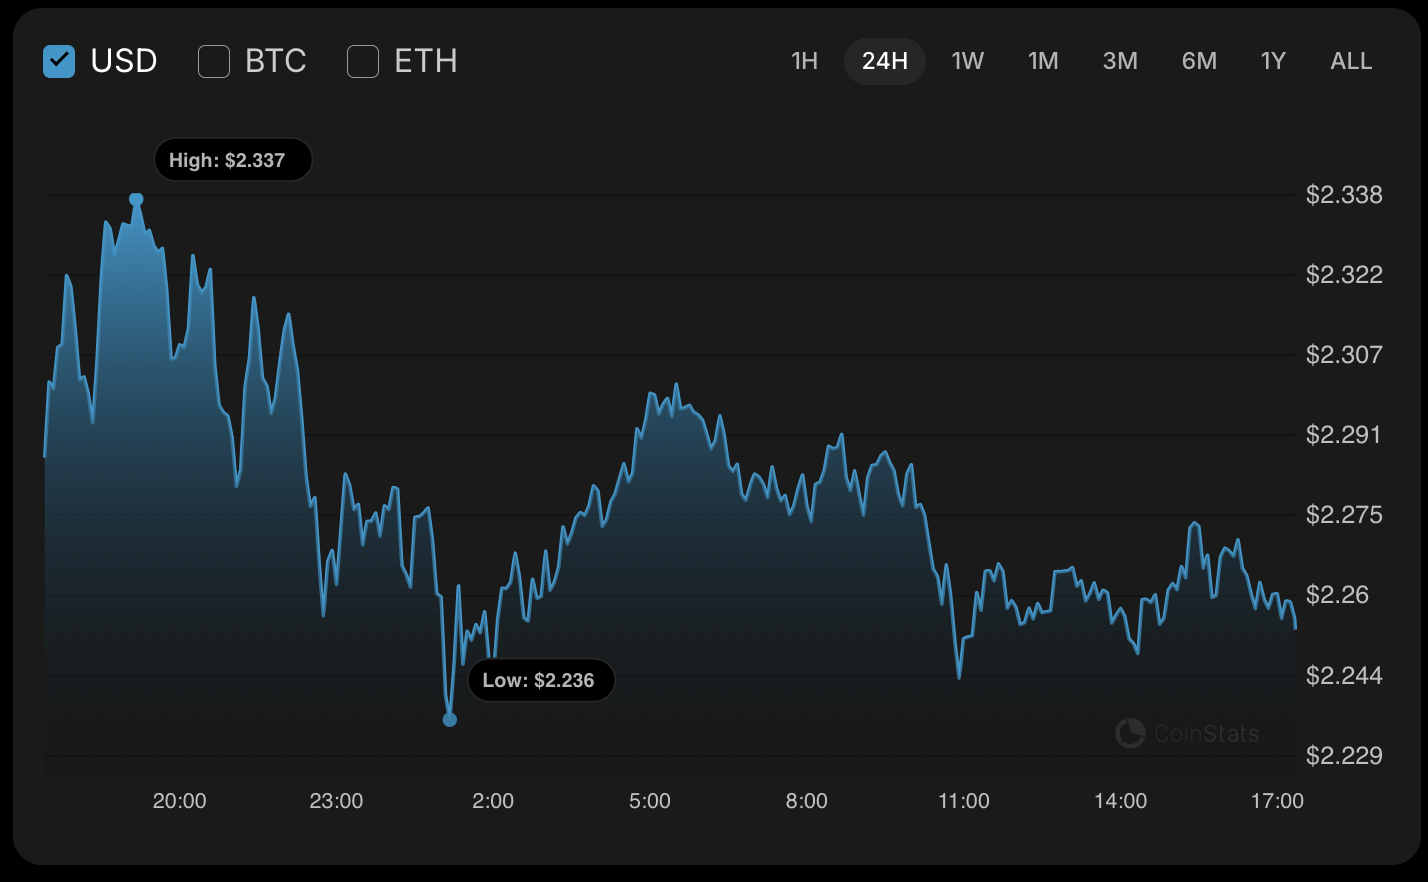Enable the BTC currency checkbox
Image resolution: width=1428 pixels, height=882 pixels.
(x=214, y=61)
